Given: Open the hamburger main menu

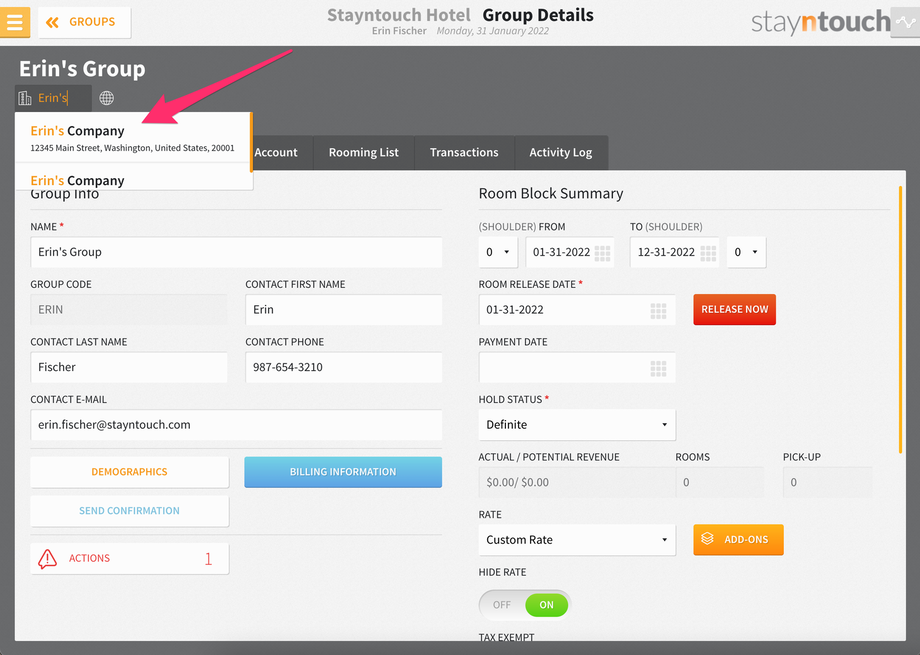Looking at the screenshot, I should click(x=15, y=22).
